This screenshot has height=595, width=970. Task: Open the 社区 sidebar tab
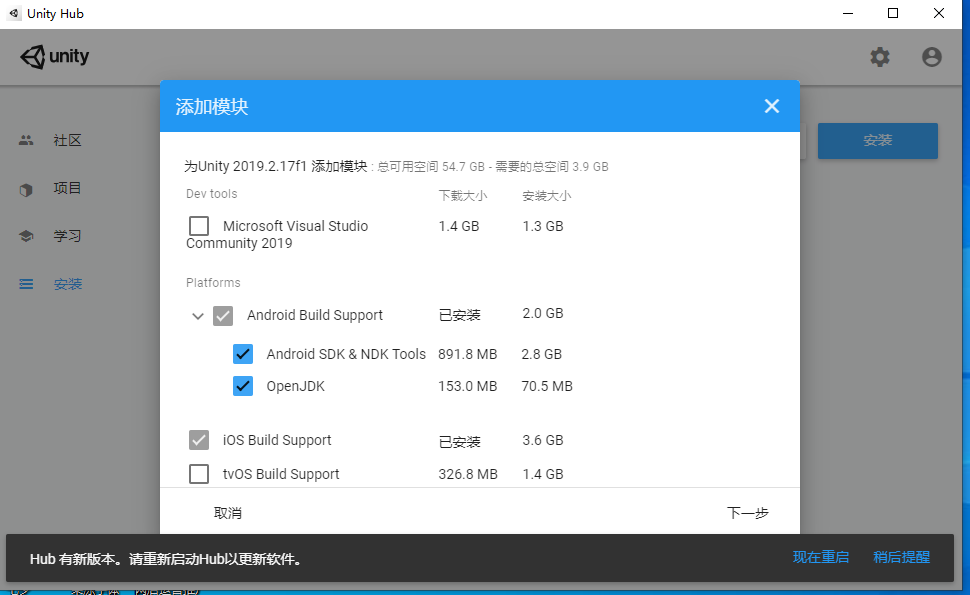67,140
